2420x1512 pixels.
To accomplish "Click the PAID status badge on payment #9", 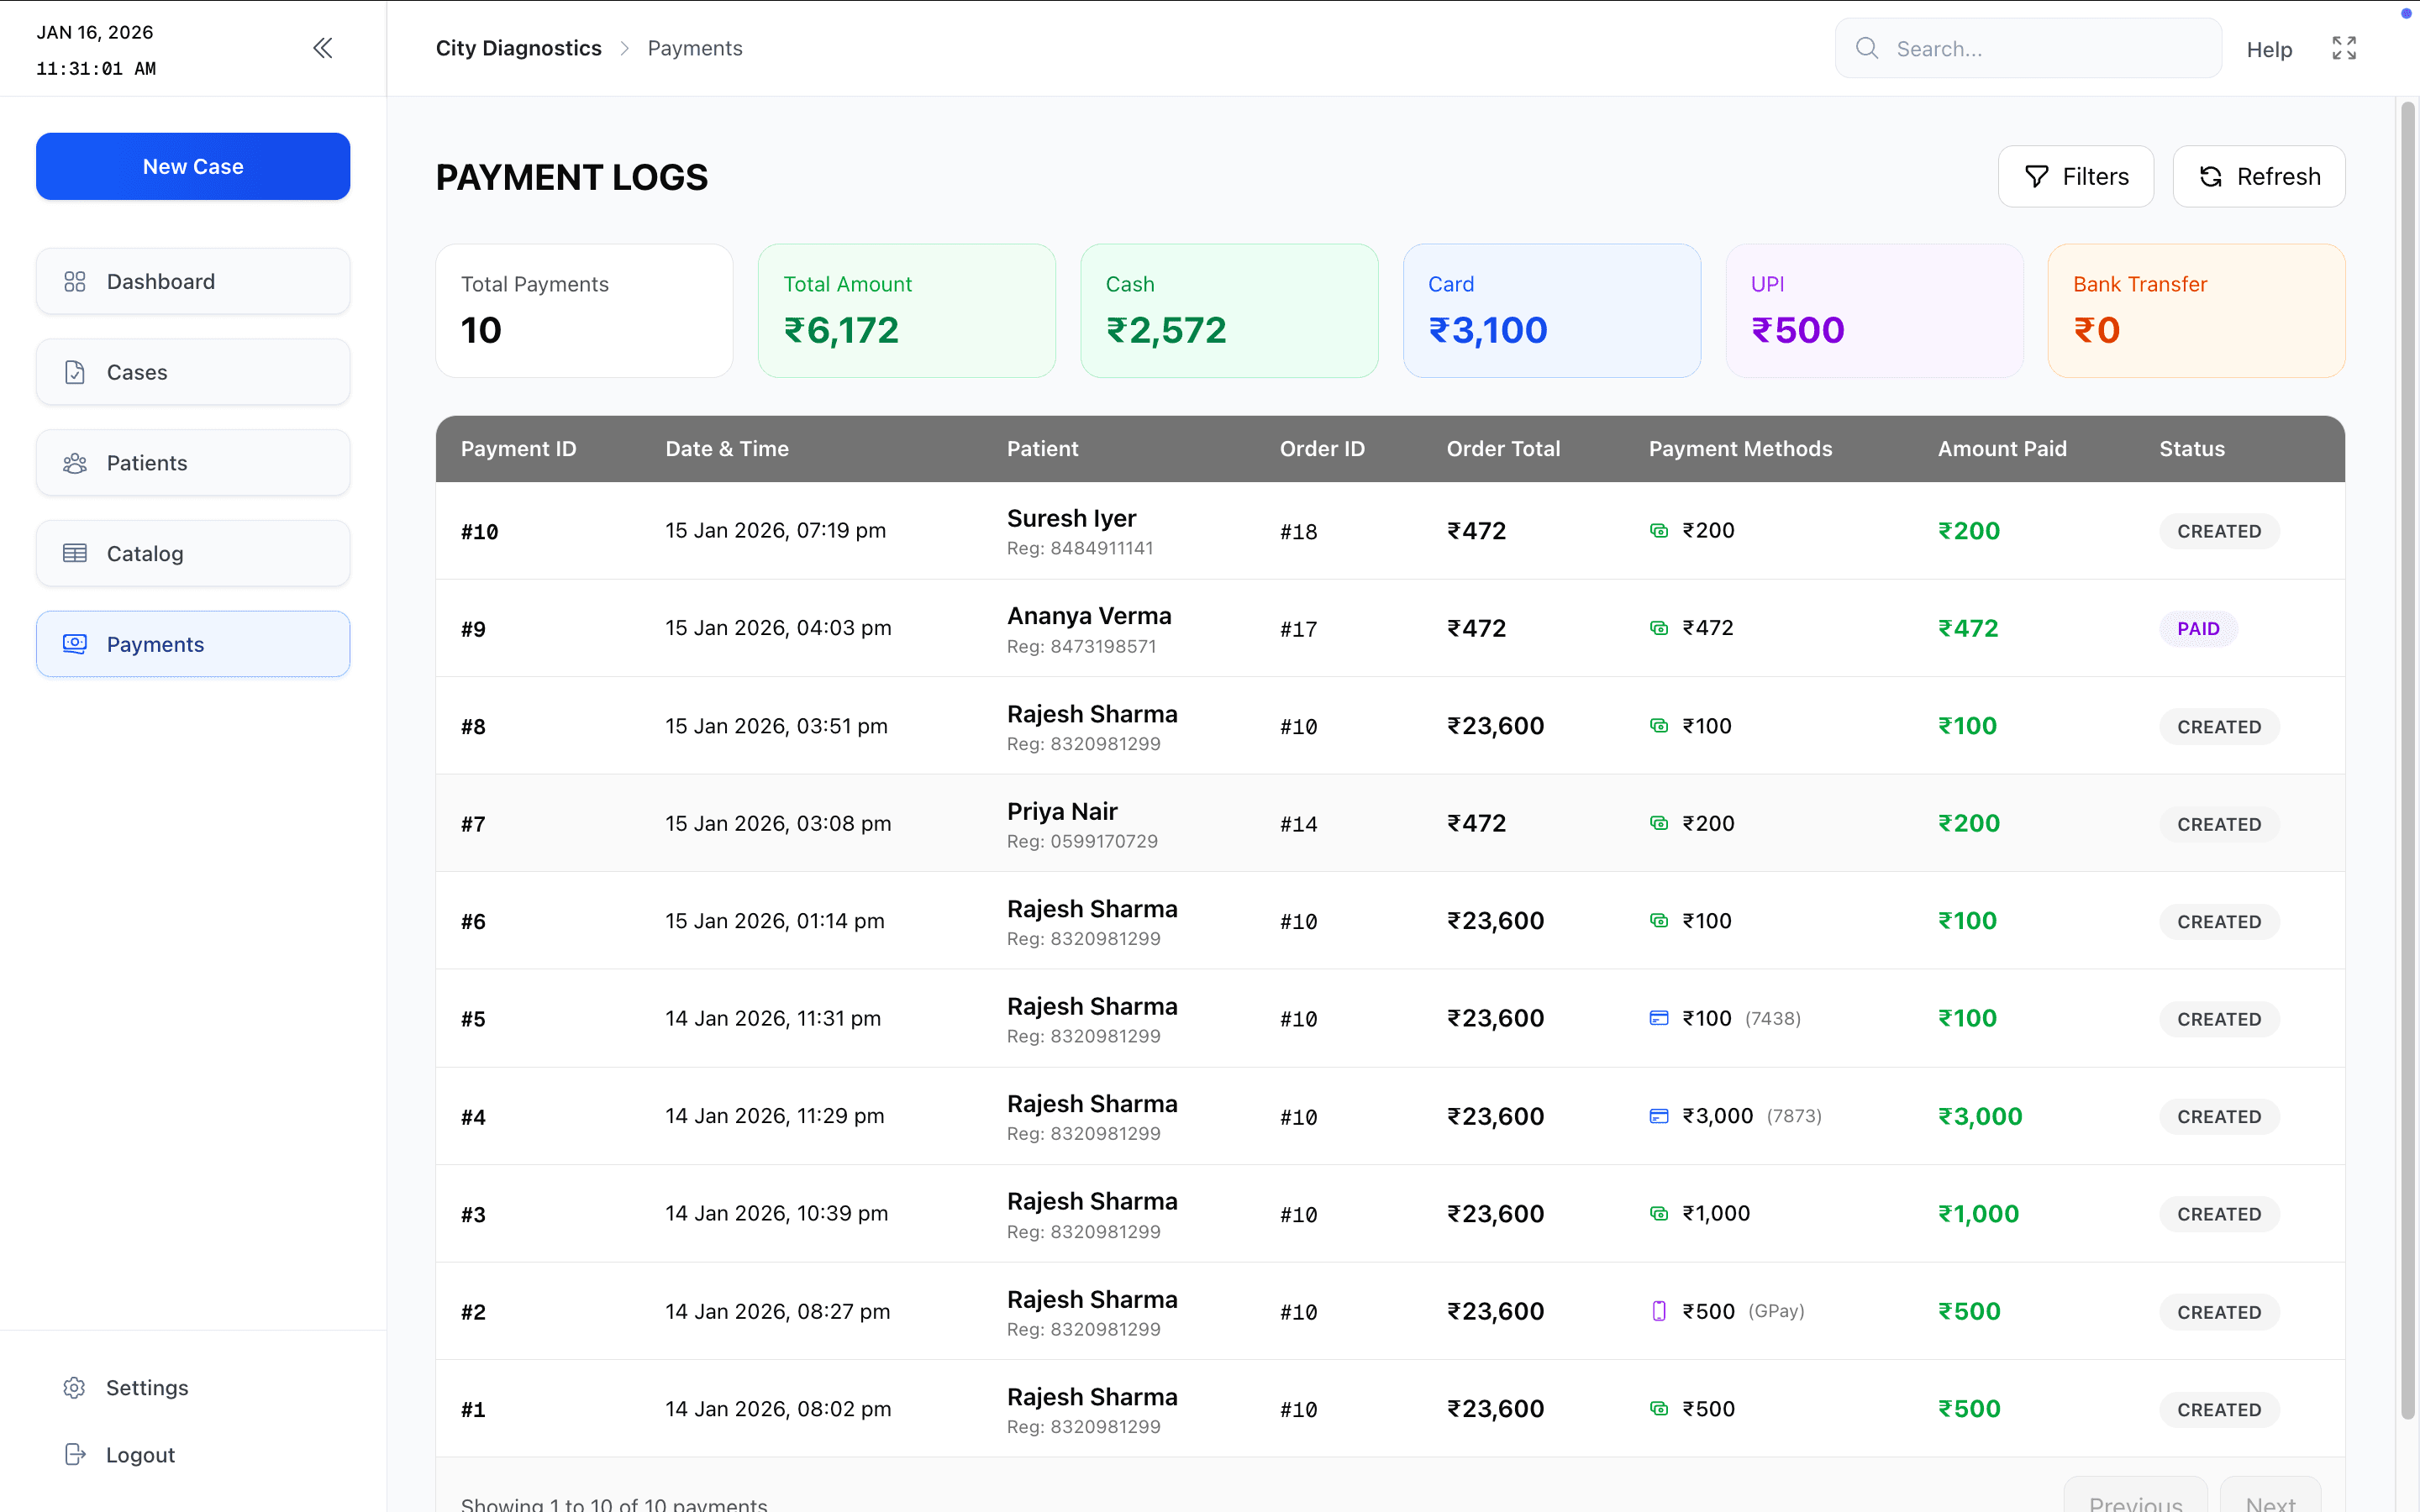I will pos(2197,629).
